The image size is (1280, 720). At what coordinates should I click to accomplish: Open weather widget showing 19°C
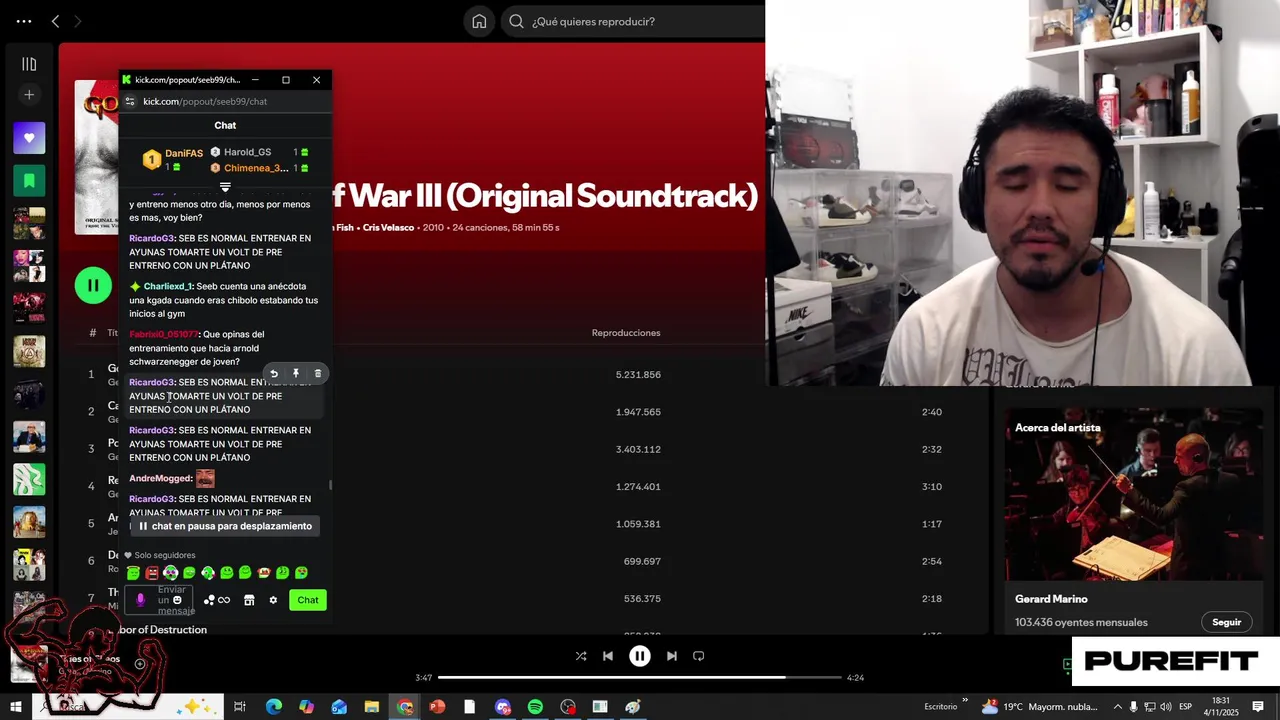coord(1040,707)
